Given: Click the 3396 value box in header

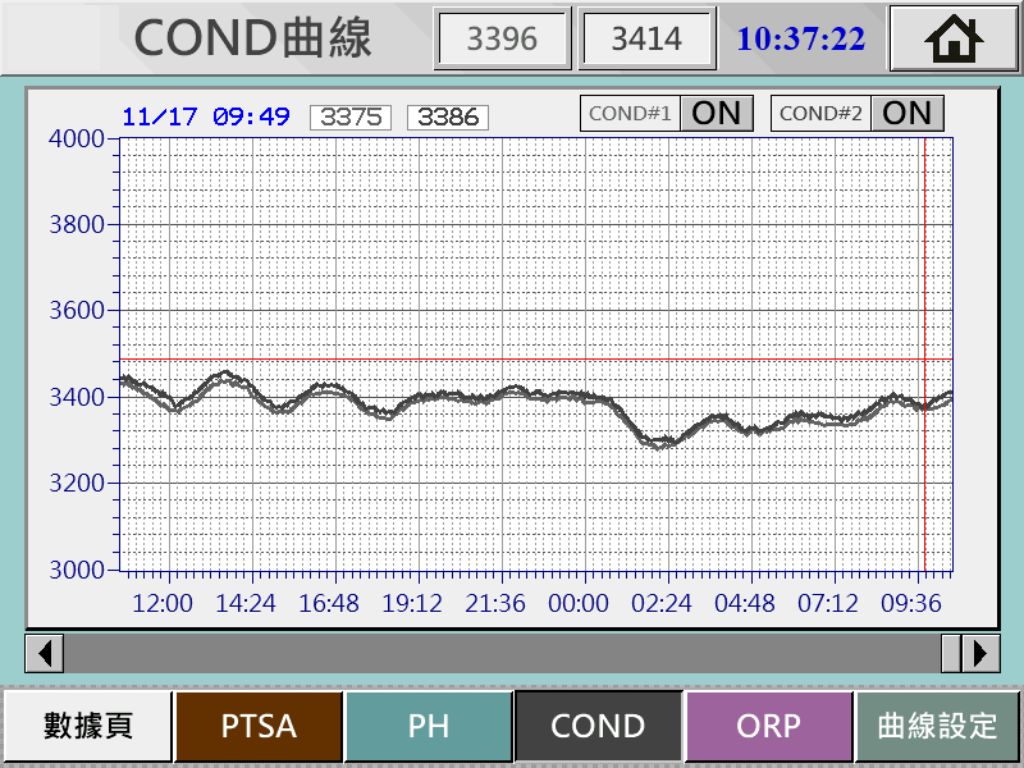Looking at the screenshot, I should coord(502,39).
